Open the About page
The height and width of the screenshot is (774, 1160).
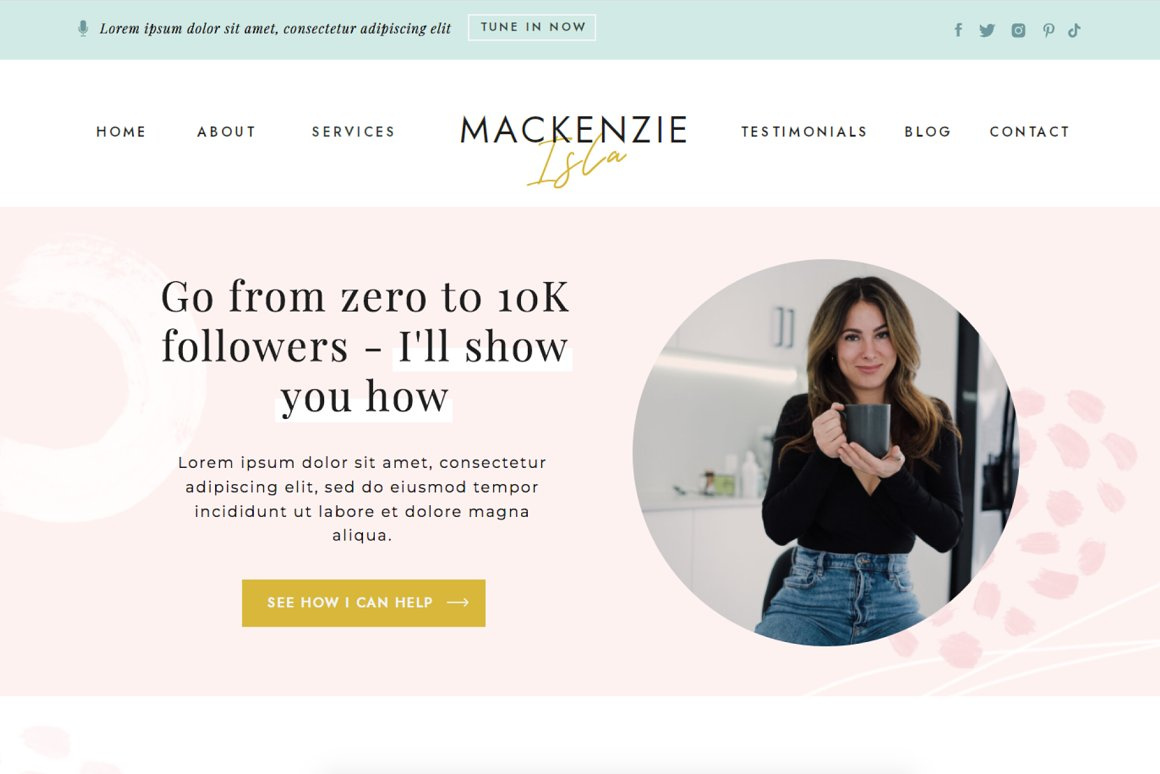pyautogui.click(x=226, y=132)
